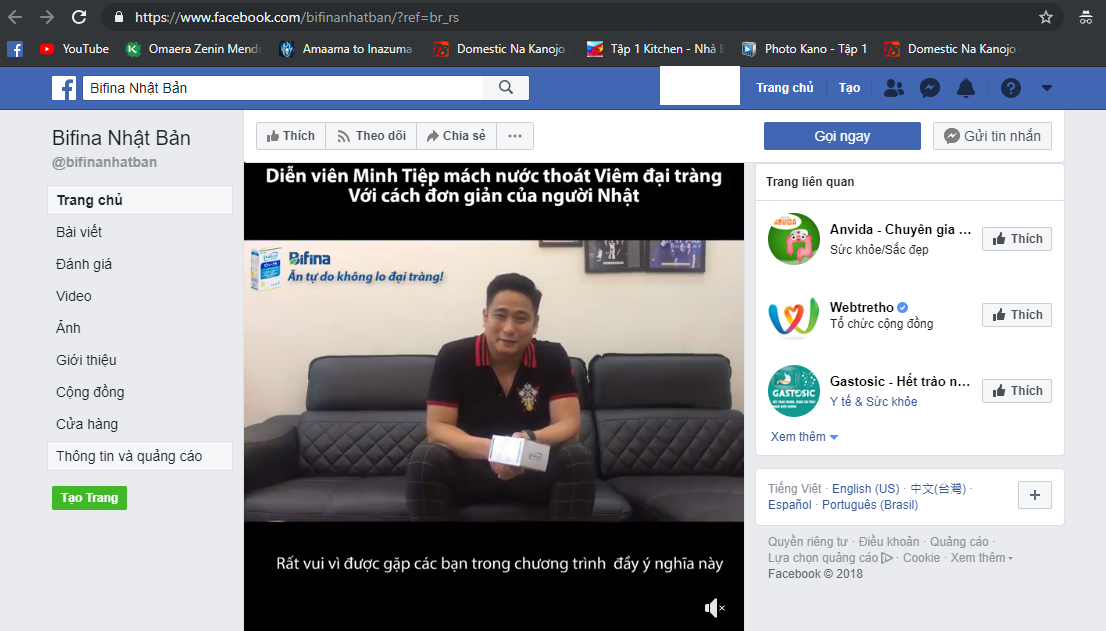Viewport: 1106px width, 631px height.
Task: Open the Messenger icon in the header
Action: tap(930, 88)
